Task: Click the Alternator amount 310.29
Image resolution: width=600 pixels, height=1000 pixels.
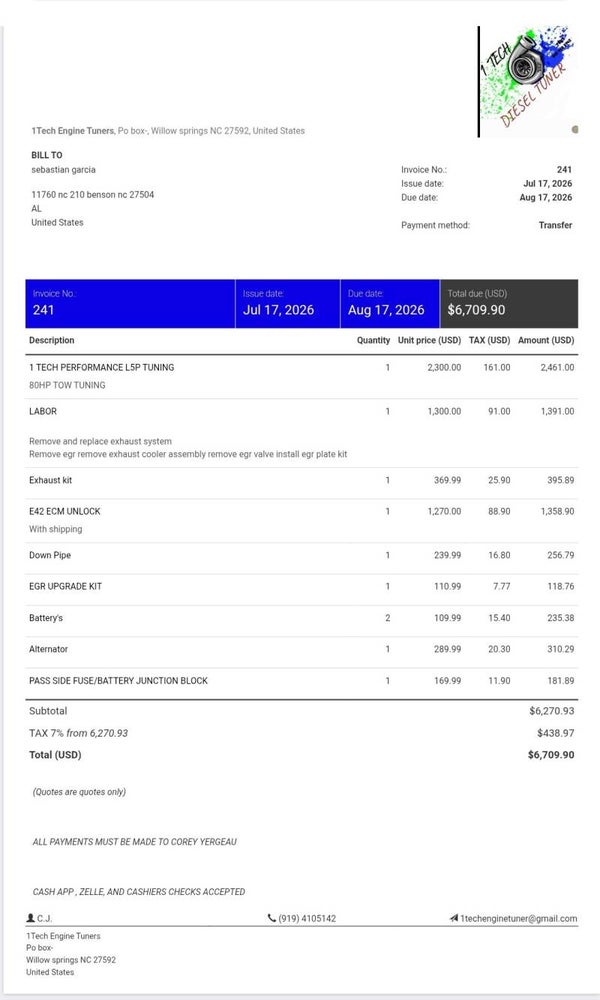Action: click(x=560, y=649)
